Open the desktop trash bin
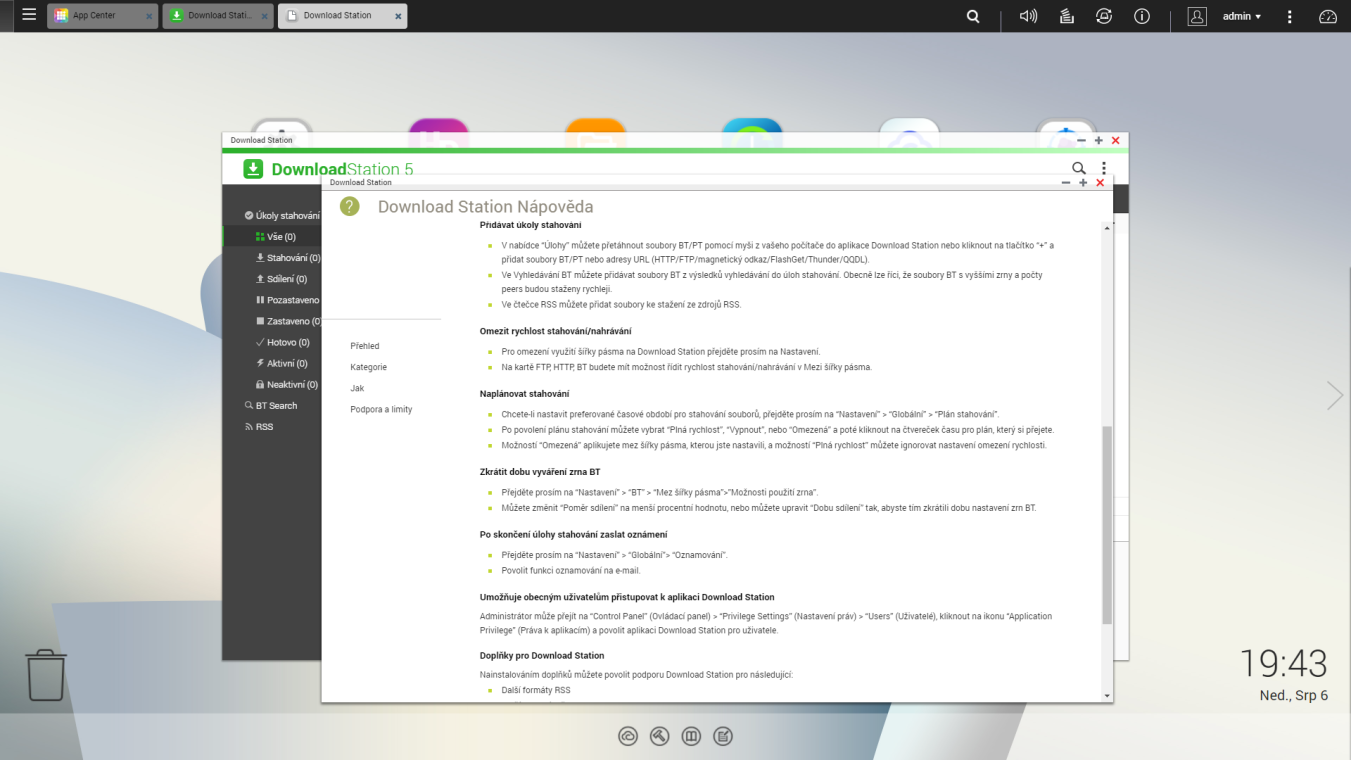 pos(46,675)
